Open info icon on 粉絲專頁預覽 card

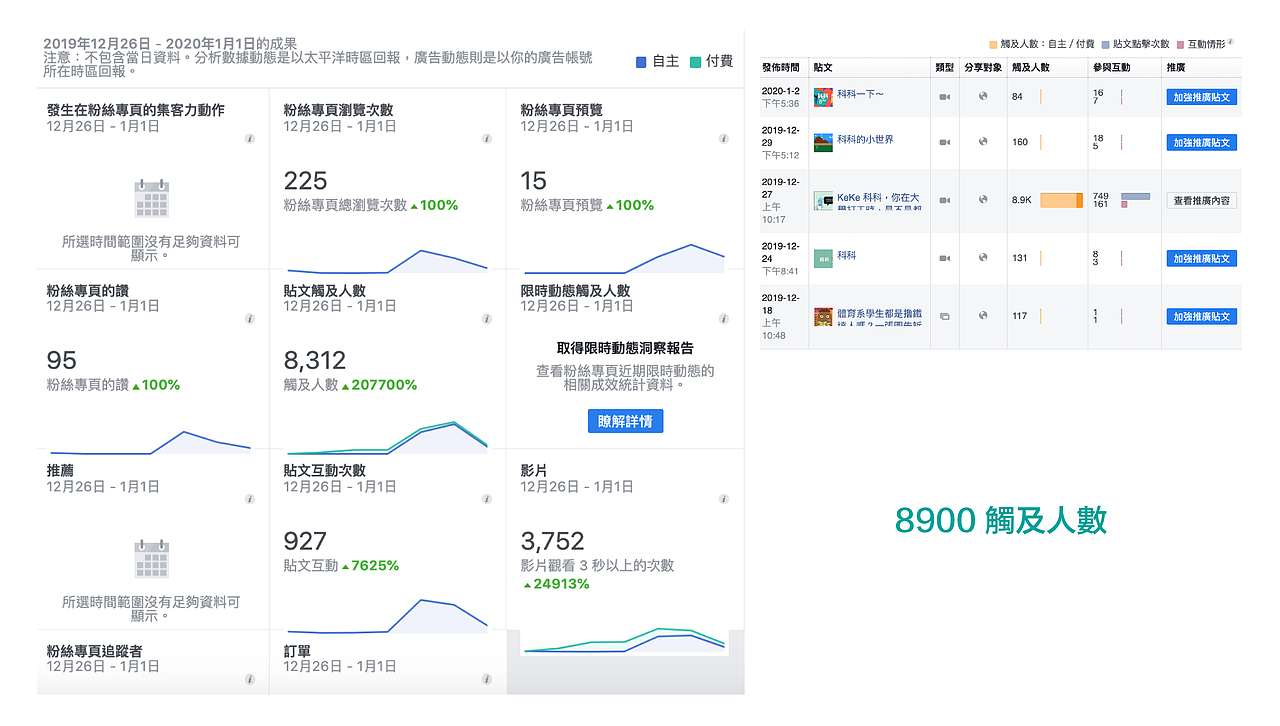tap(724, 139)
